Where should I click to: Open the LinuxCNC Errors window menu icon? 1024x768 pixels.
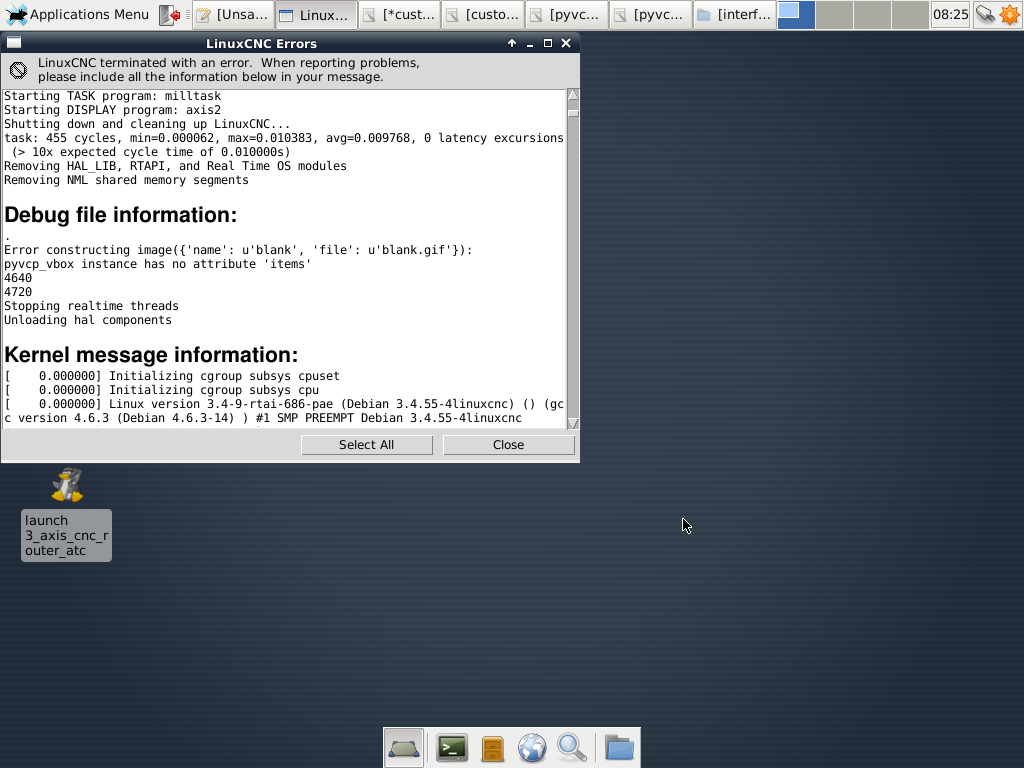tap(14, 43)
